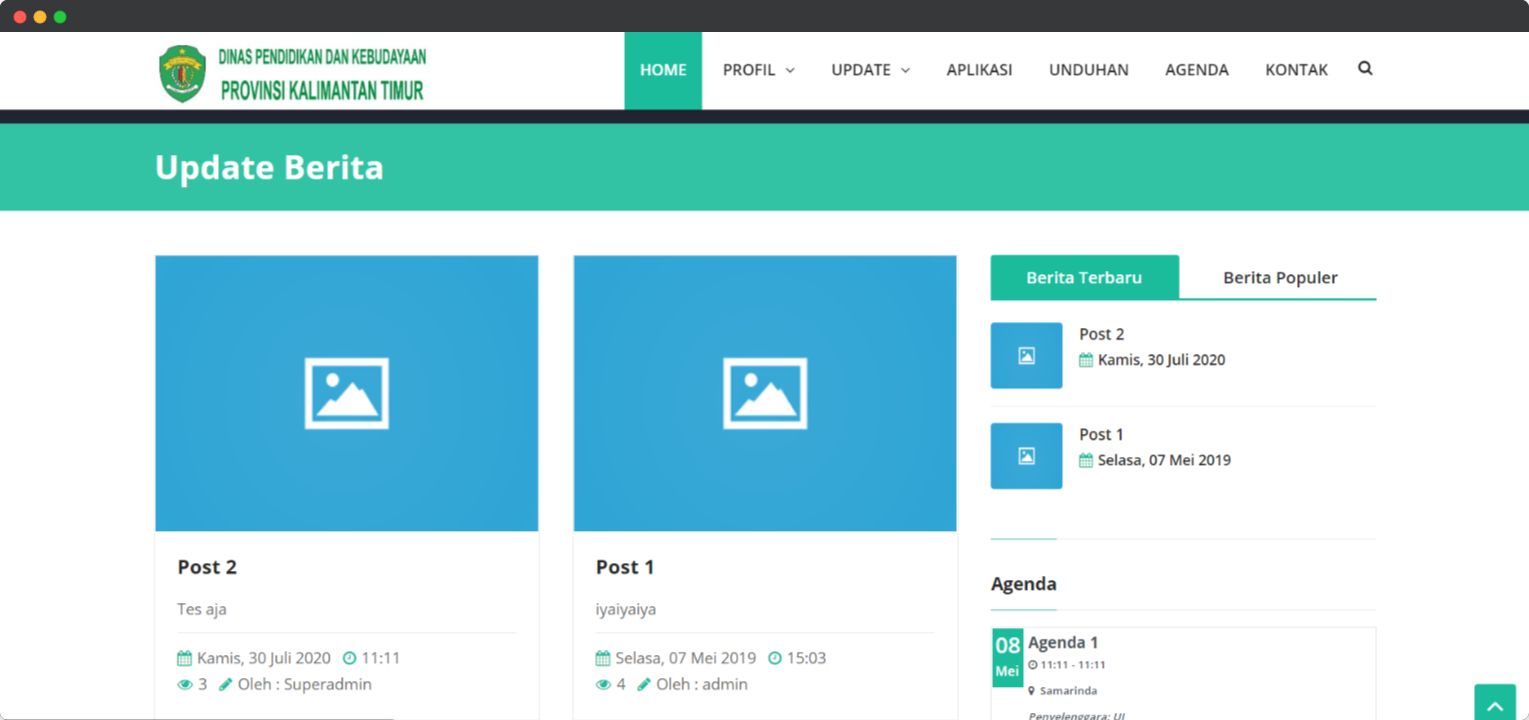1529x720 pixels.
Task: Click the Kalimantan Timur logo emblem
Action: point(182,73)
